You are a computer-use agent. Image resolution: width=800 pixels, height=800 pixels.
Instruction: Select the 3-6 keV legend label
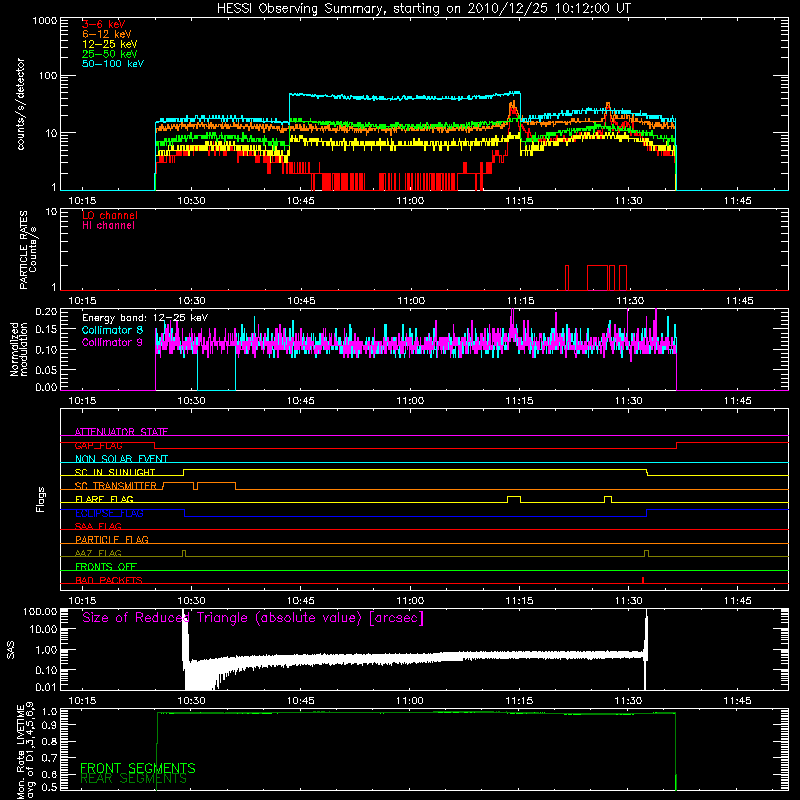click(x=104, y=24)
